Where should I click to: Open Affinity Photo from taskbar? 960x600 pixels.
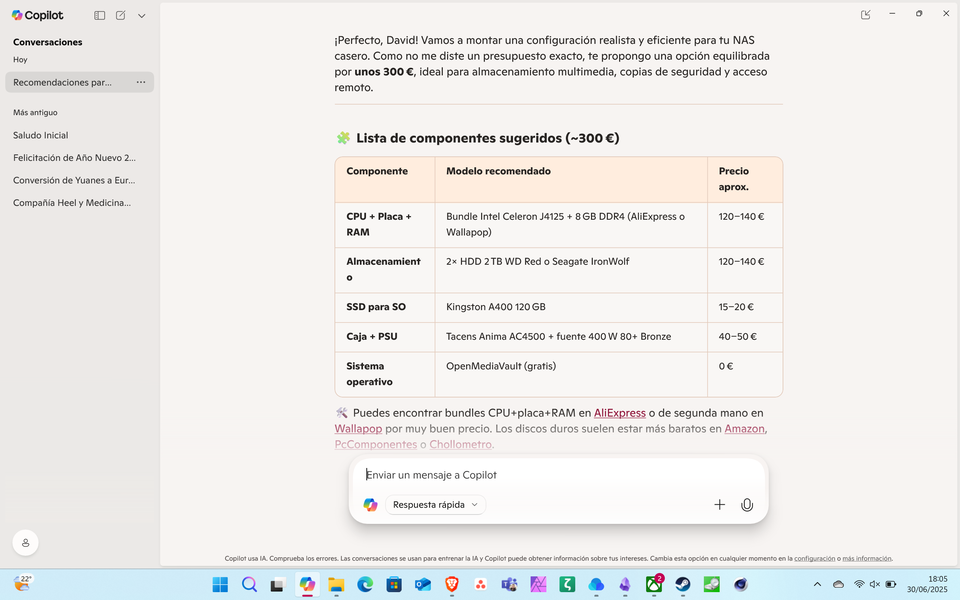point(538,585)
